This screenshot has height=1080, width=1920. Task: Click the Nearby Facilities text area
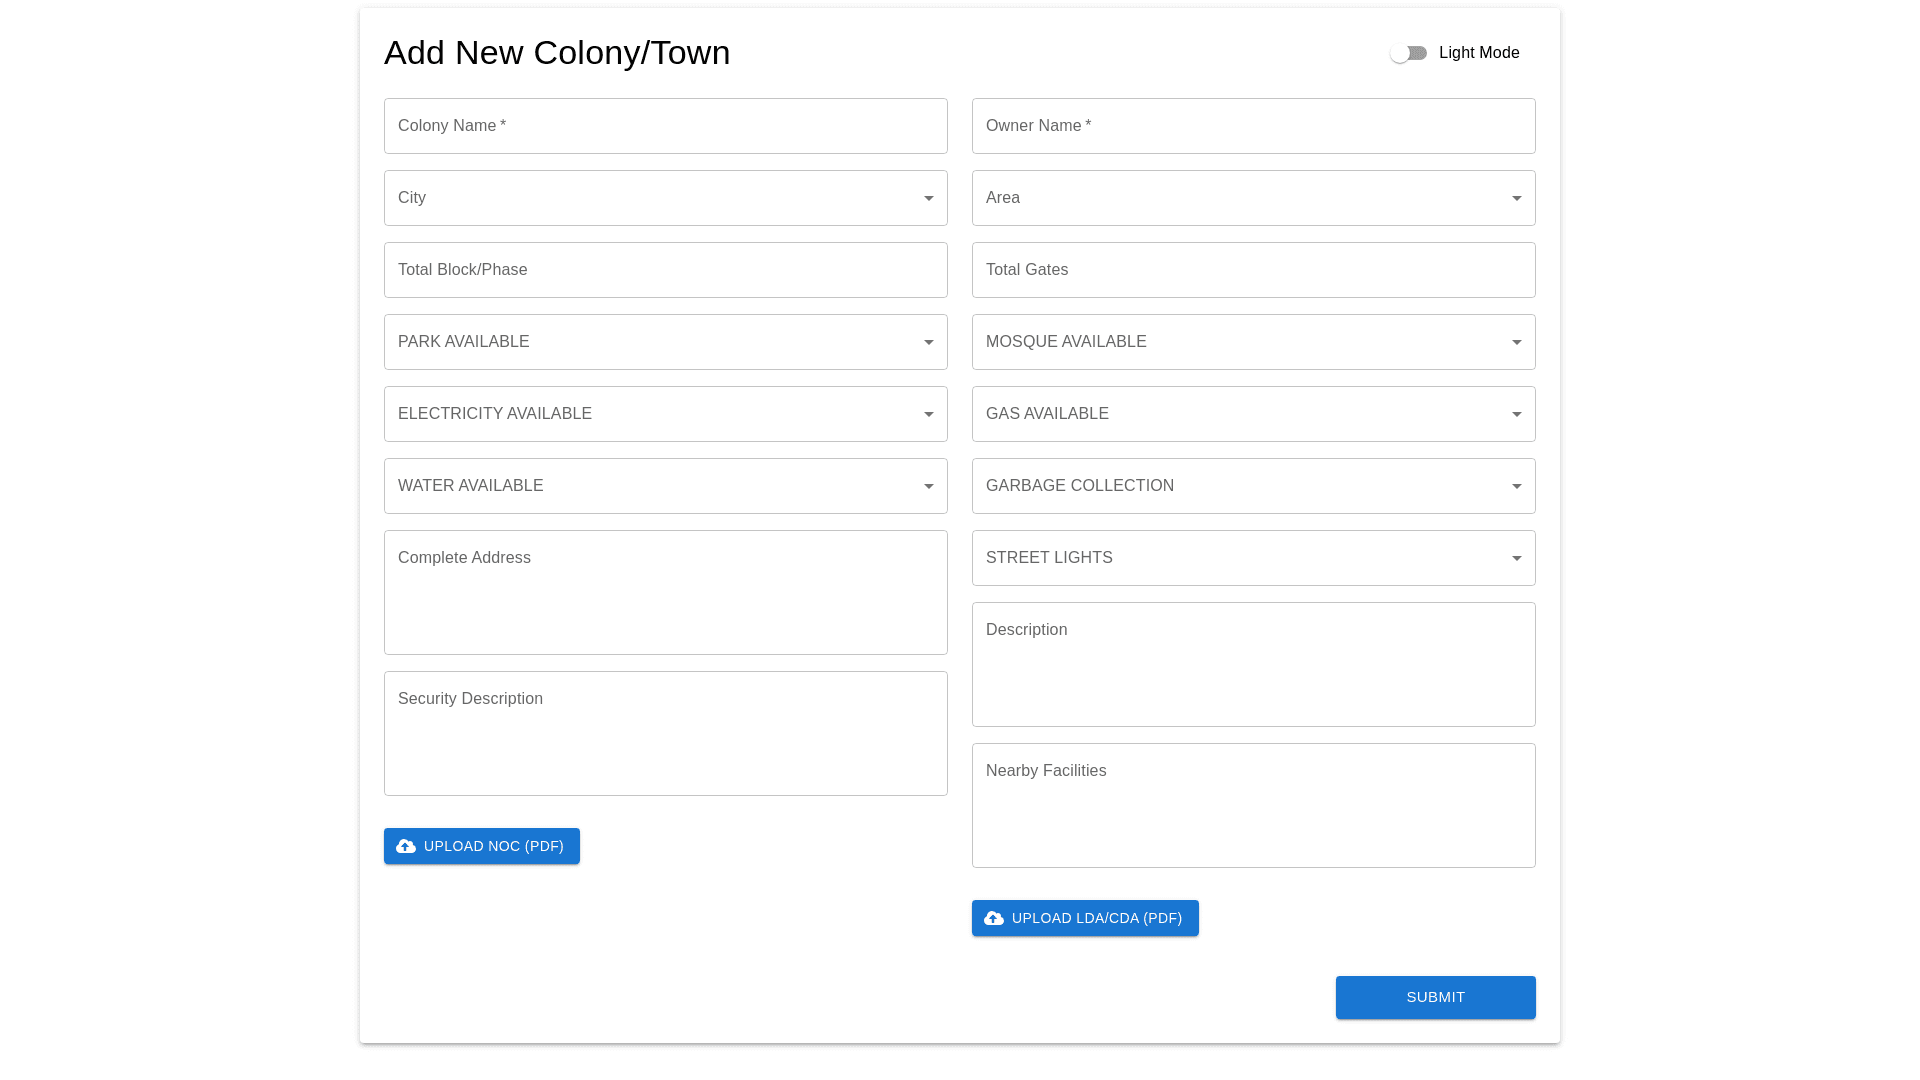pos(1253,805)
